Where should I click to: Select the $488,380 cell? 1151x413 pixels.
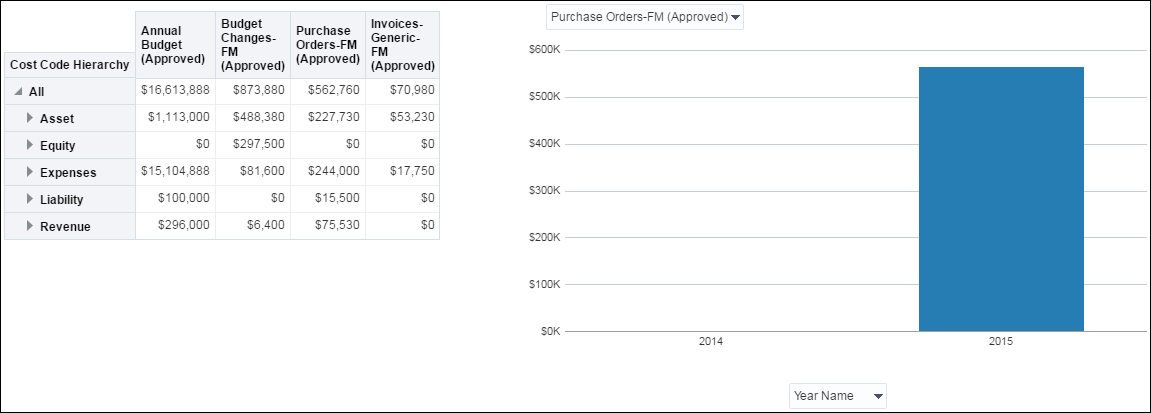coord(253,117)
